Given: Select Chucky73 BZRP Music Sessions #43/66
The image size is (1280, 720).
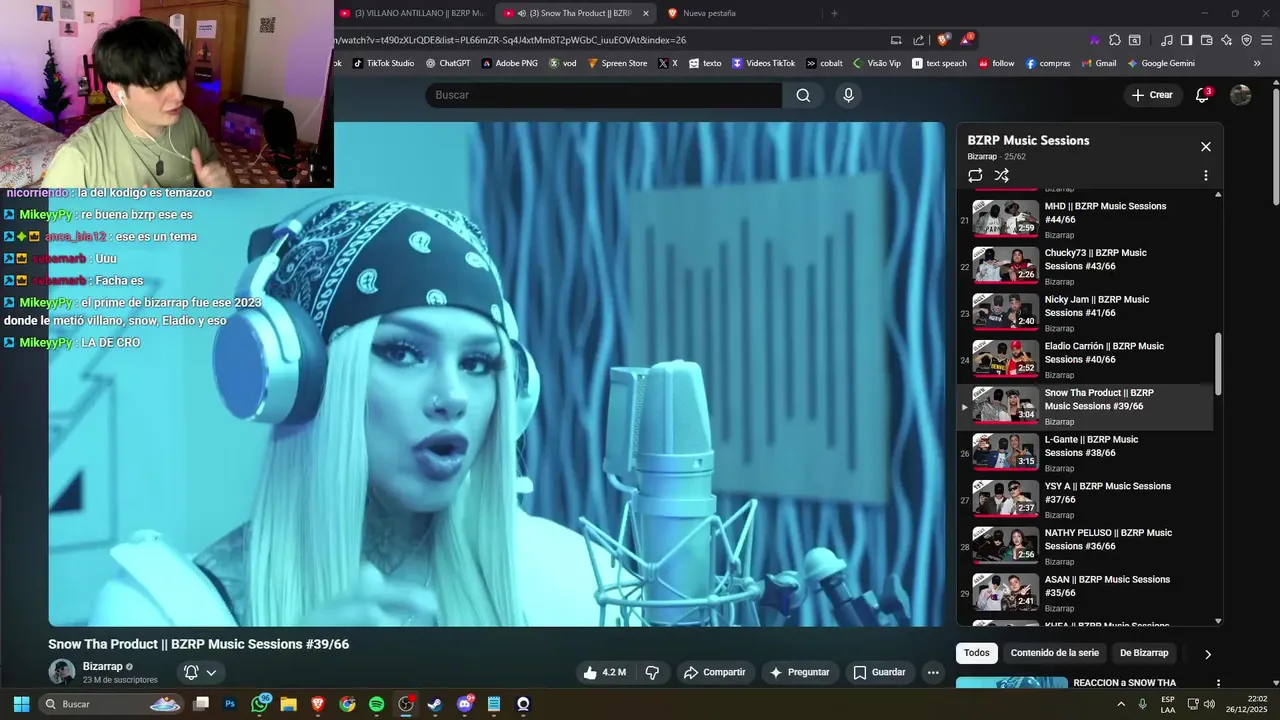Looking at the screenshot, I should click(x=1085, y=266).
